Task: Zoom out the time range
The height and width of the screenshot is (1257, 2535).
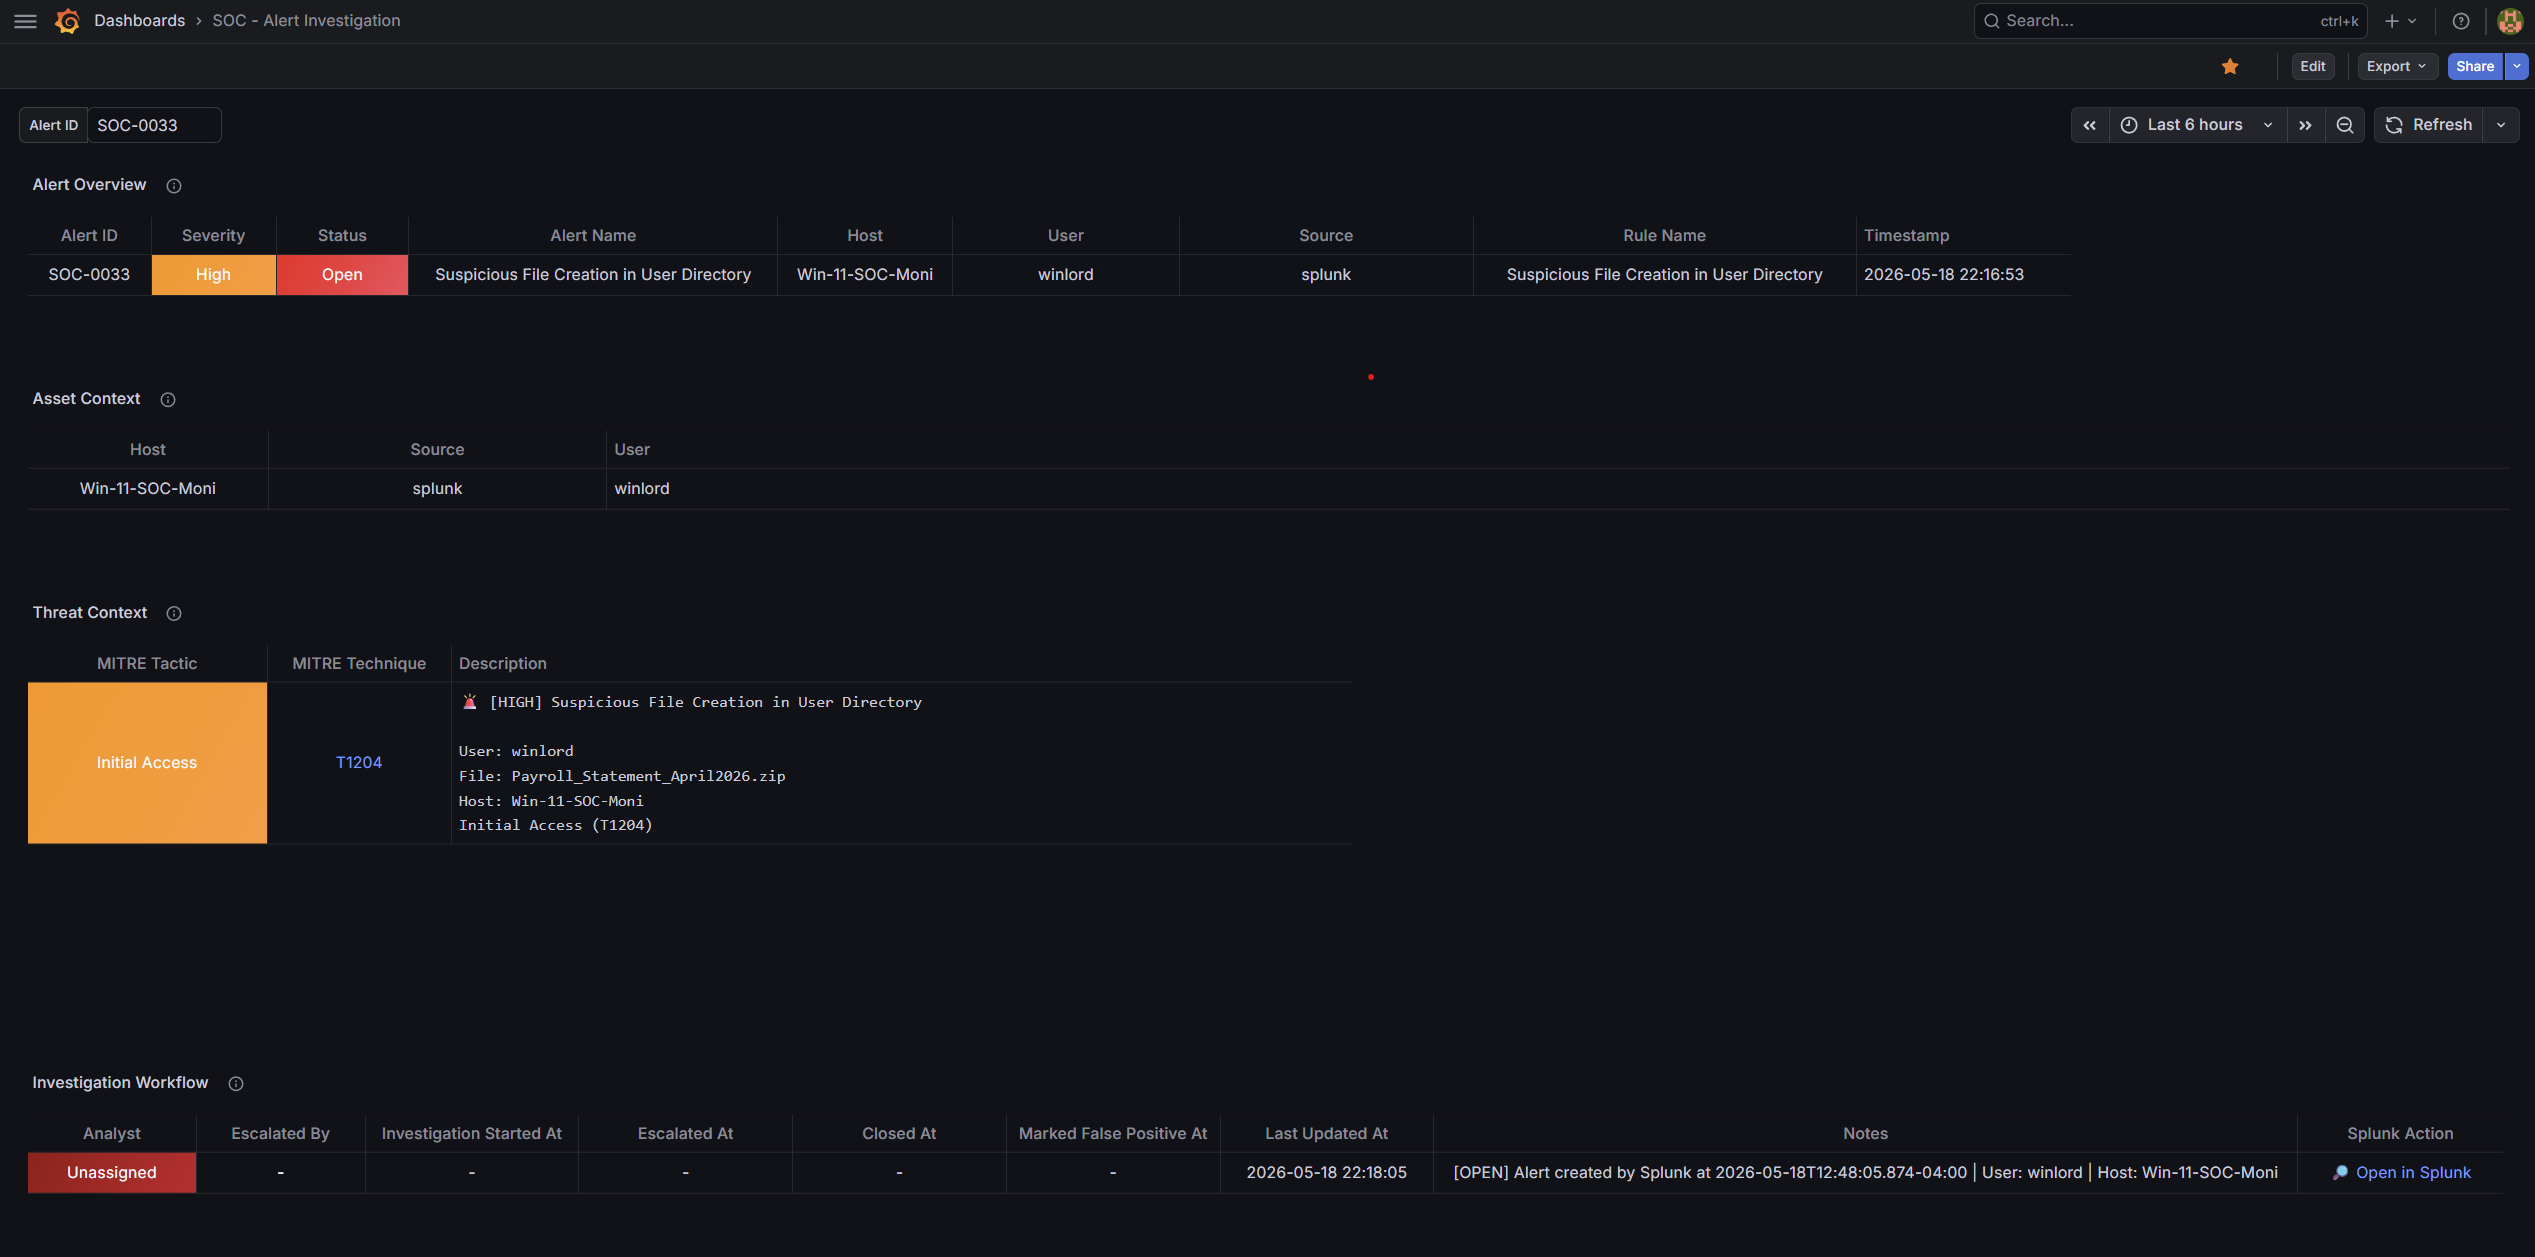Action: tap(2345, 125)
